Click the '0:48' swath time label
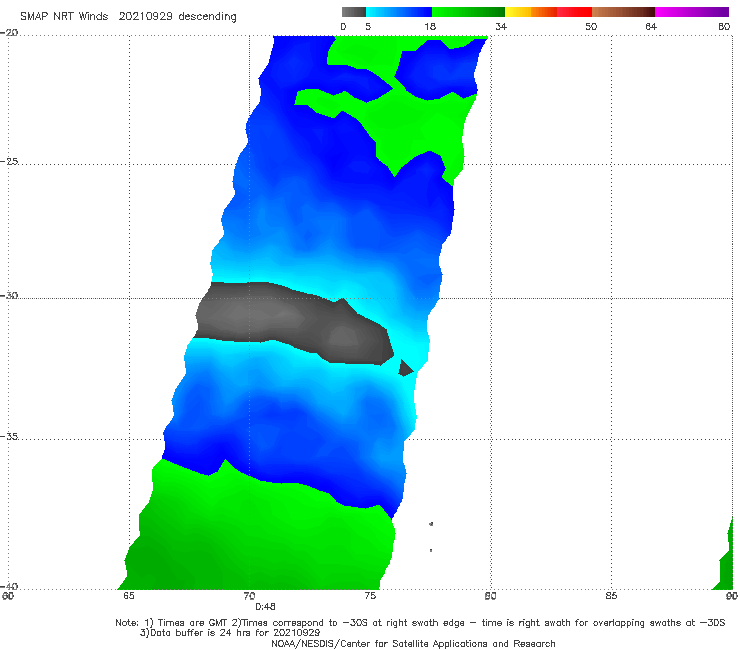This screenshot has width=740, height=650. coord(265,607)
